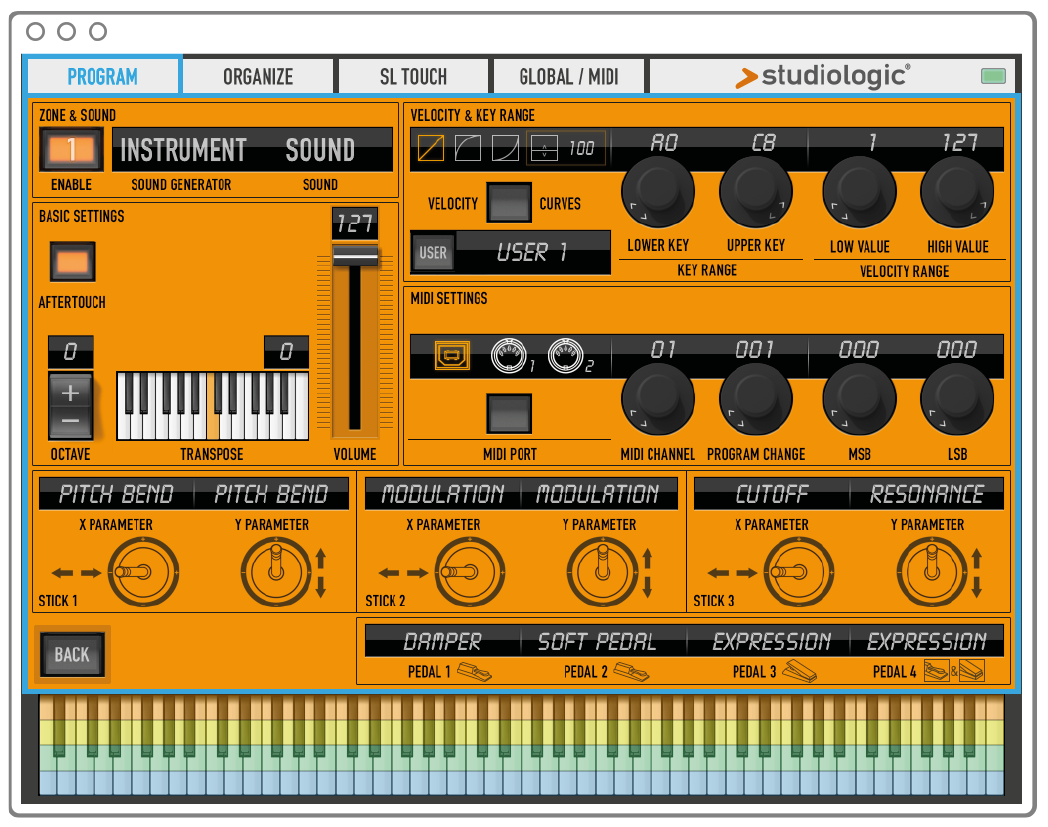This screenshot has height=827, width=1048.
Task: Open the Global / MIDI tab
Action: 569,76
